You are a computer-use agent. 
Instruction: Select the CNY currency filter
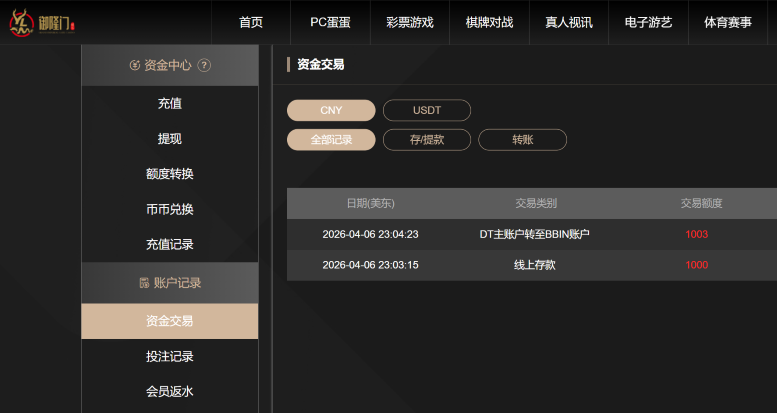point(331,110)
